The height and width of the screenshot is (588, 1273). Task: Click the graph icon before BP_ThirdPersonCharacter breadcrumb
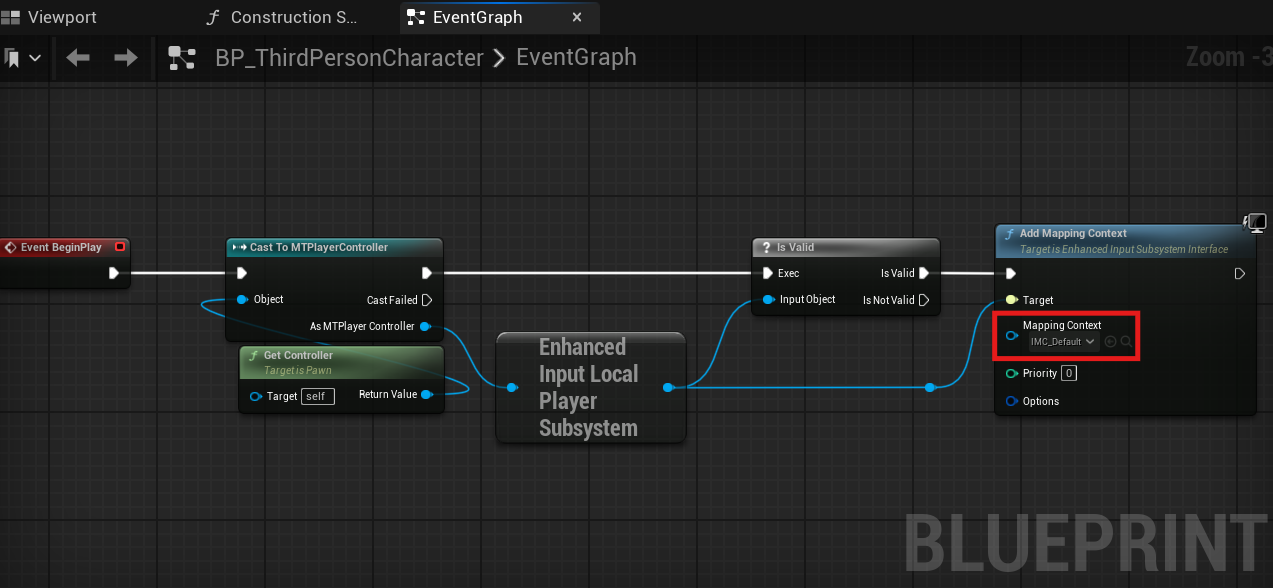point(182,58)
